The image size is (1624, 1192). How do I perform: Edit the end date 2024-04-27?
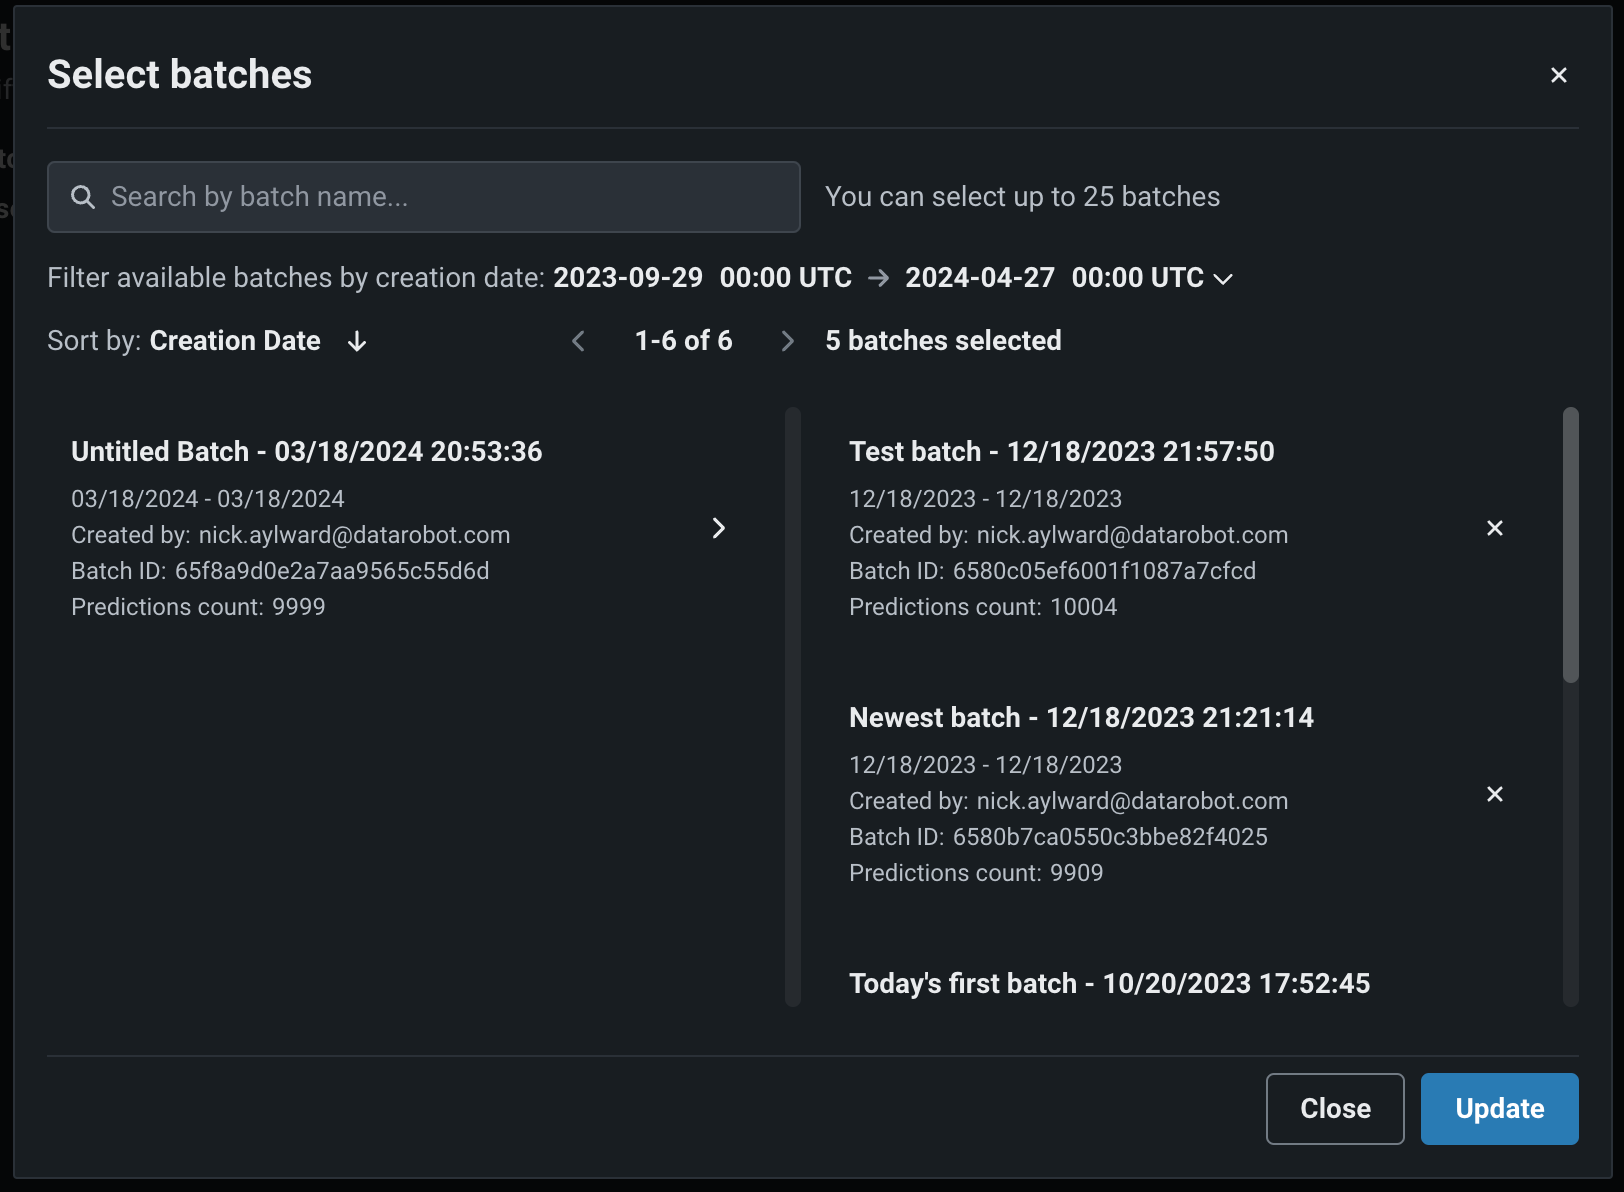[x=979, y=278]
